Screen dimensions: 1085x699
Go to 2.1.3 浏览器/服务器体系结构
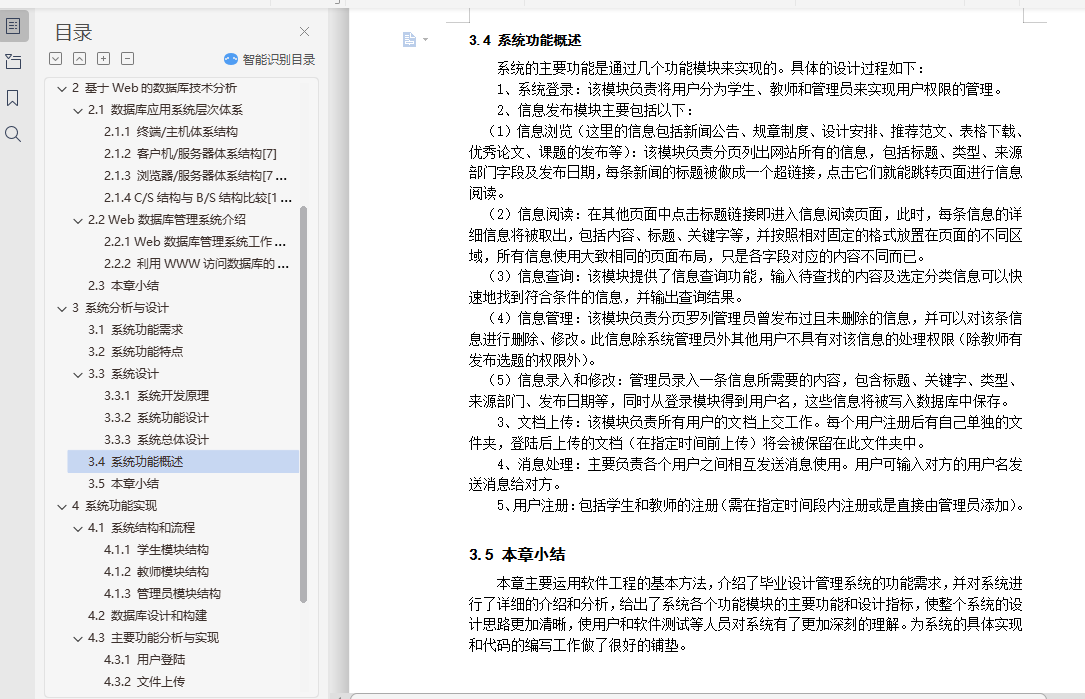pos(195,176)
